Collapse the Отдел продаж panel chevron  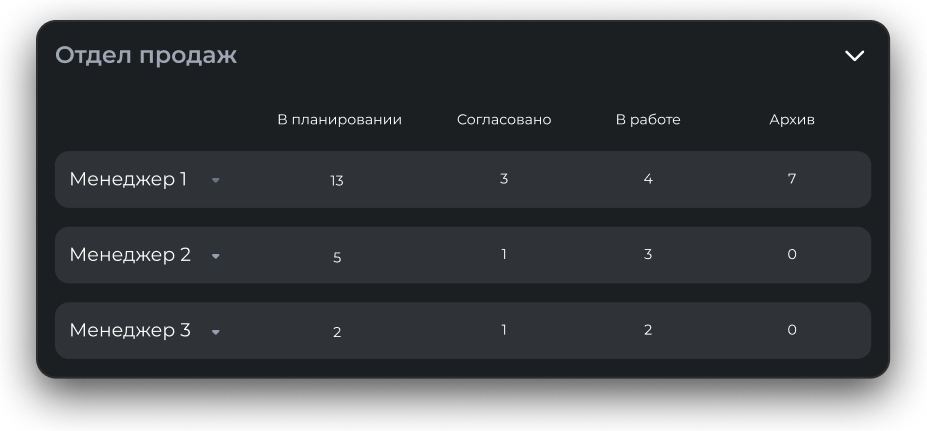point(854,56)
